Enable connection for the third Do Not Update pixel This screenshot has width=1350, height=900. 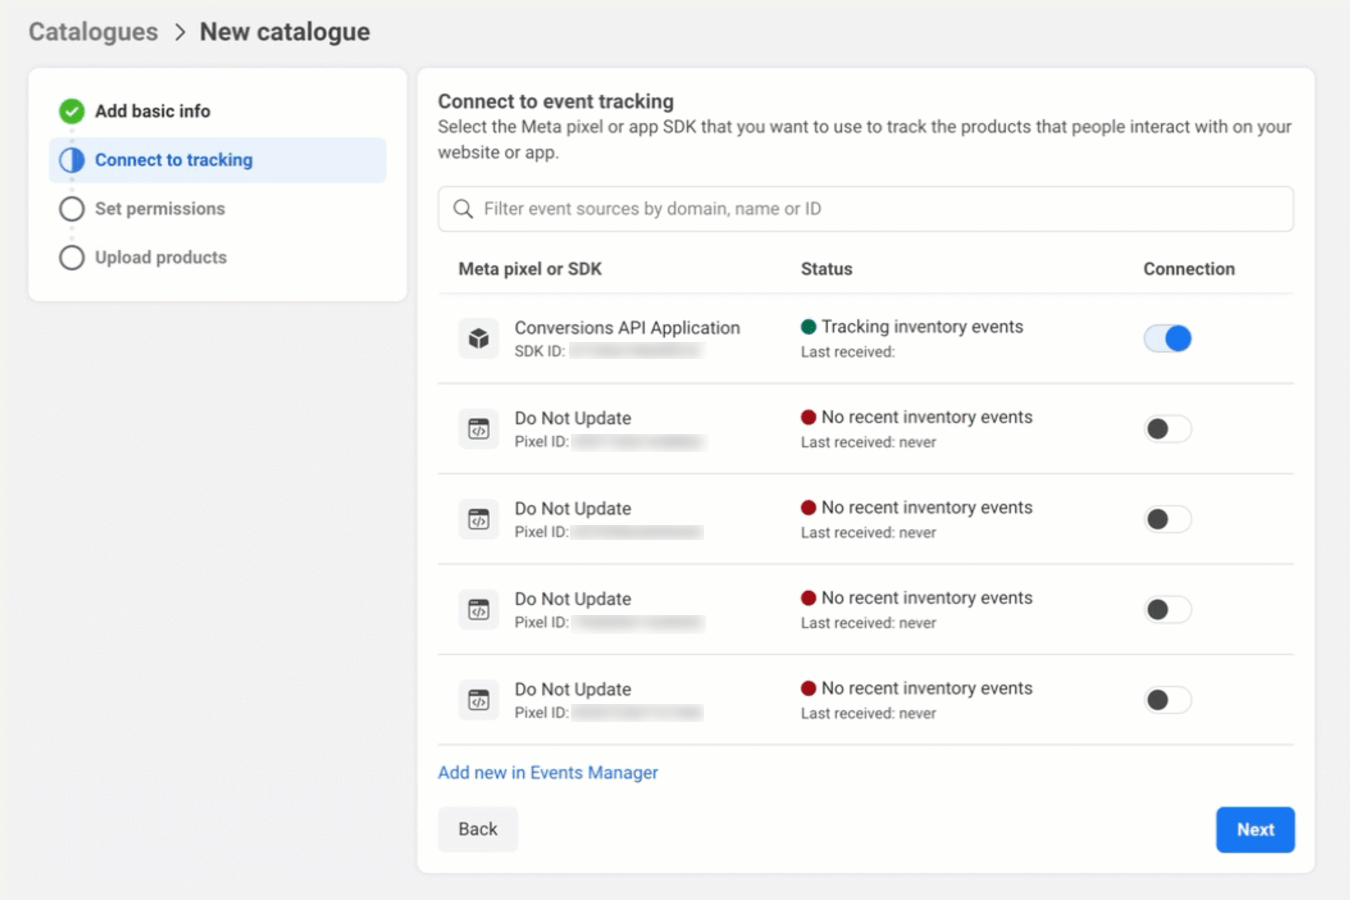click(x=1167, y=609)
